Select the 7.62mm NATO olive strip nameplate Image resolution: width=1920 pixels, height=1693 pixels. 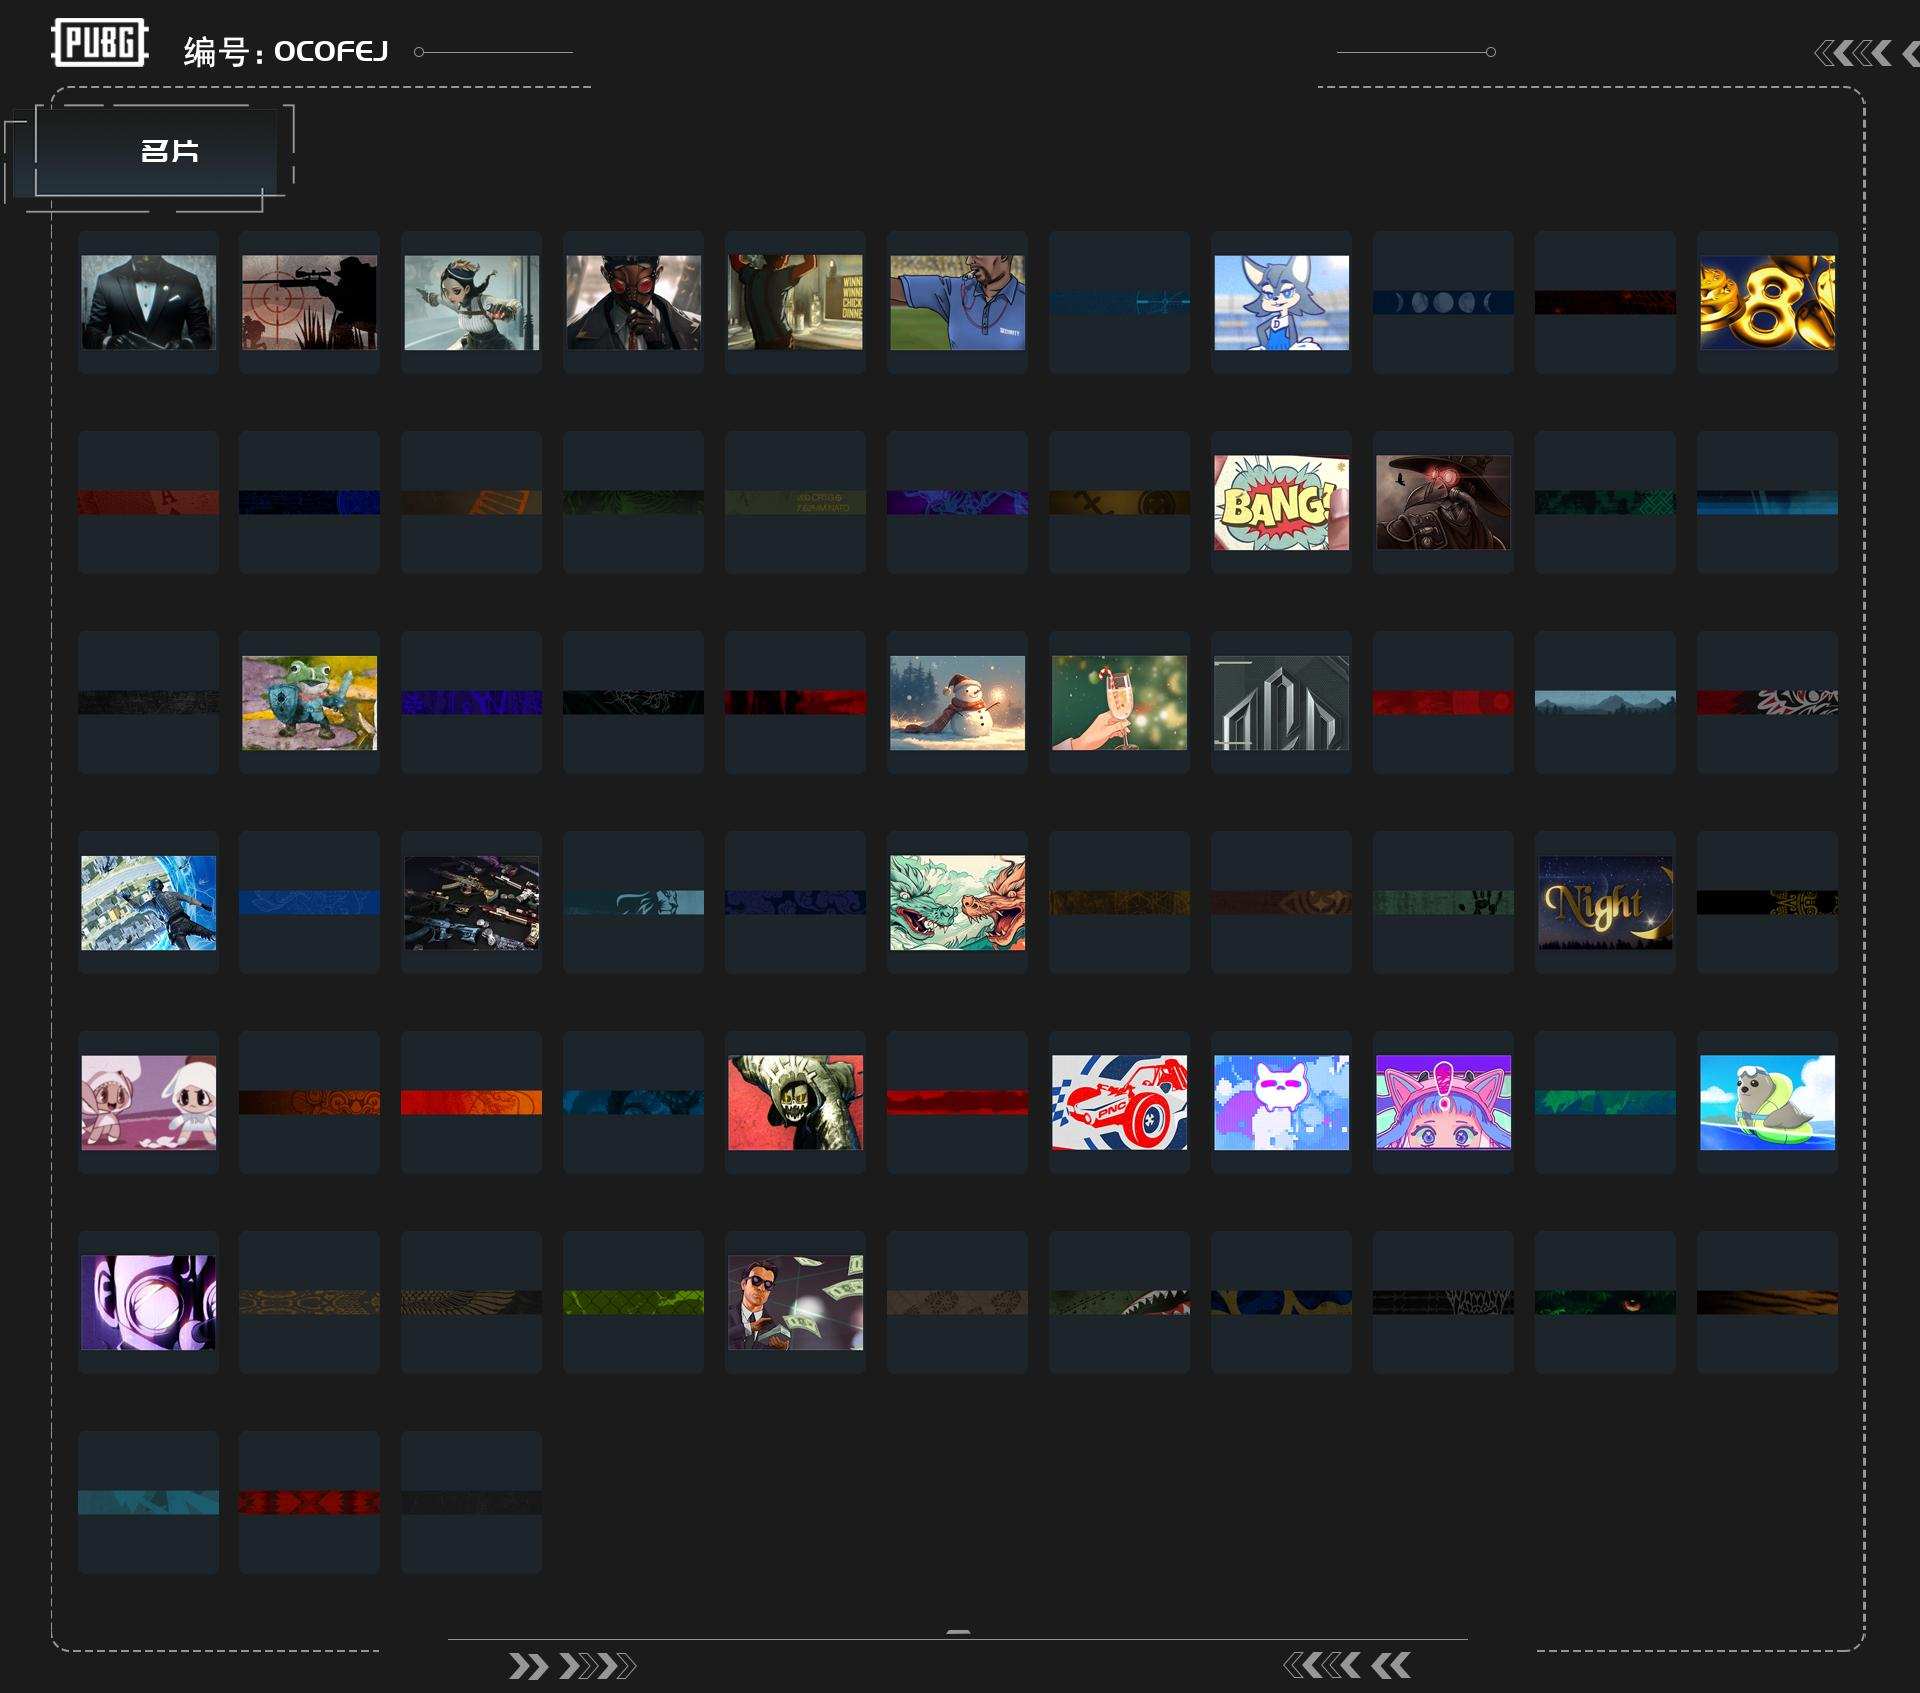coord(796,502)
